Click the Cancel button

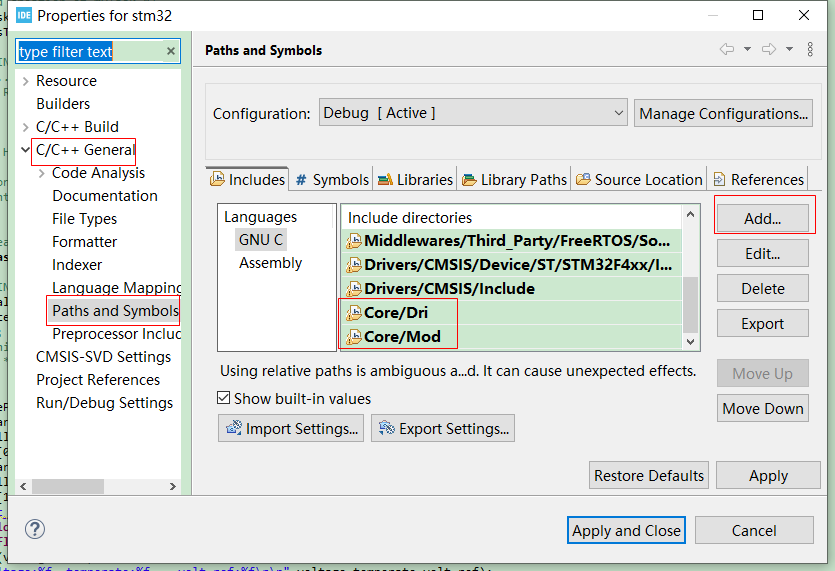pyautogui.click(x=754, y=531)
